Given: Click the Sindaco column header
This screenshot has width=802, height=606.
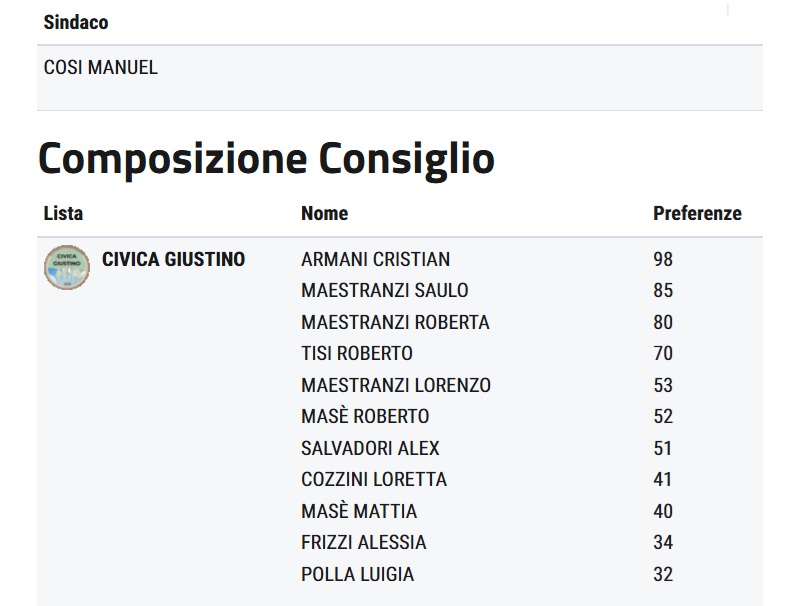Looking at the screenshot, I should [x=76, y=22].
